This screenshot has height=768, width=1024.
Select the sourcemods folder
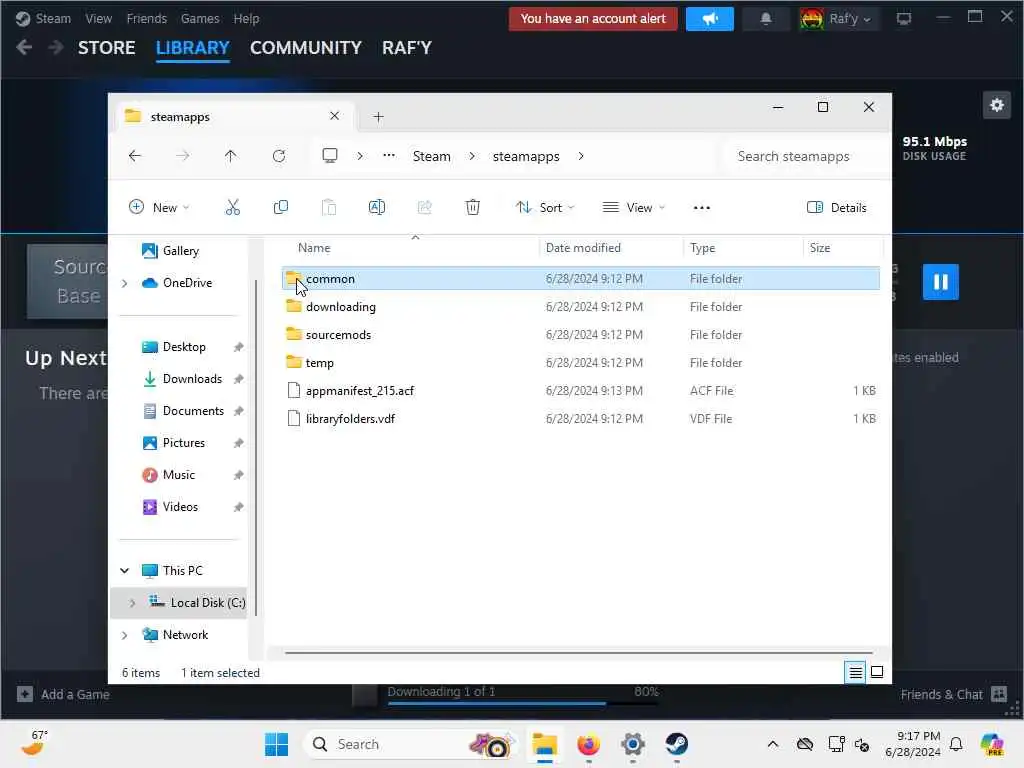pyautogui.click(x=581, y=335)
